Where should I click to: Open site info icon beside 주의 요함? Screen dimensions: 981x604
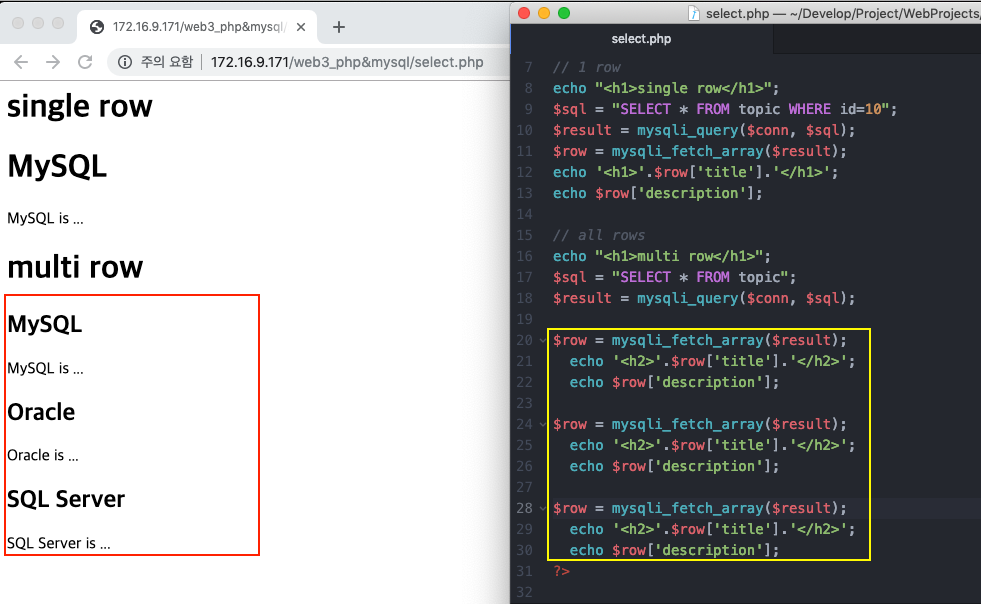pos(125,62)
